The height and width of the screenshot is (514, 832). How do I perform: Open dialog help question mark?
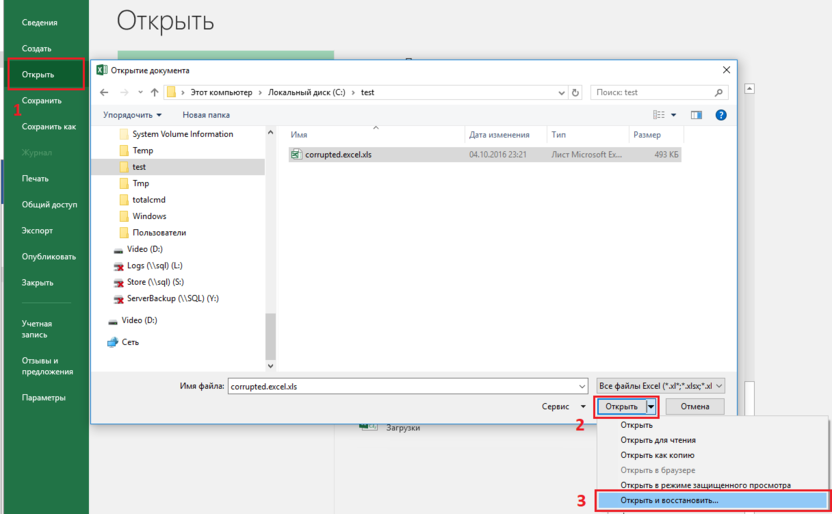(x=721, y=115)
